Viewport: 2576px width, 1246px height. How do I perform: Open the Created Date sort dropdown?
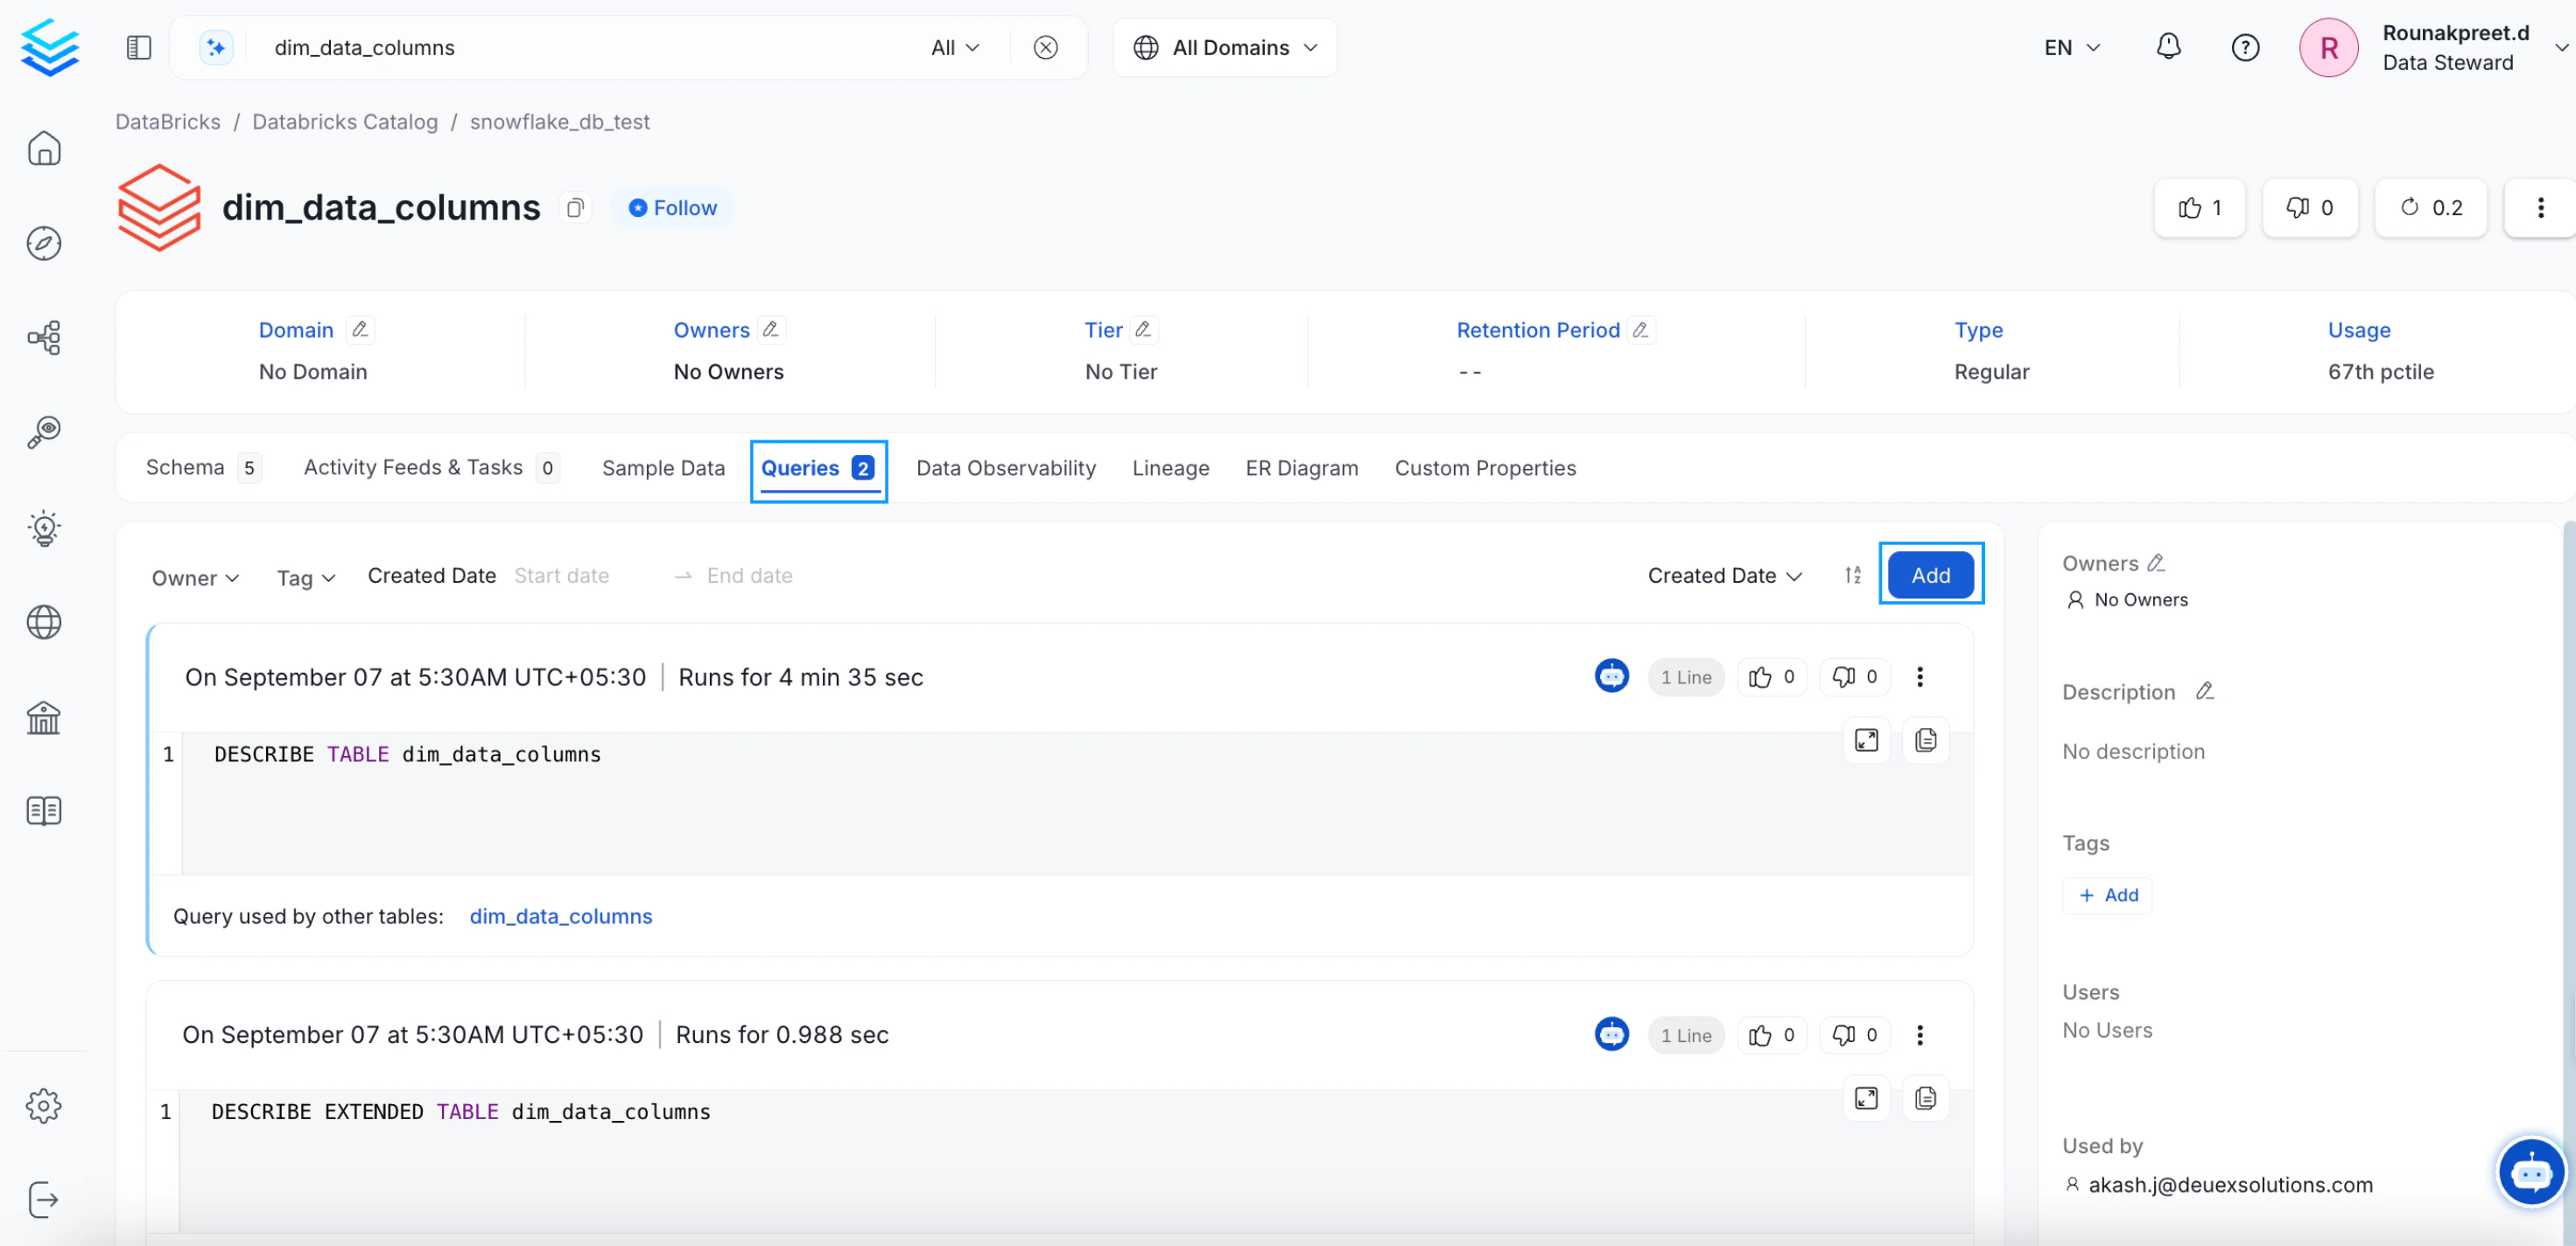click(1724, 575)
